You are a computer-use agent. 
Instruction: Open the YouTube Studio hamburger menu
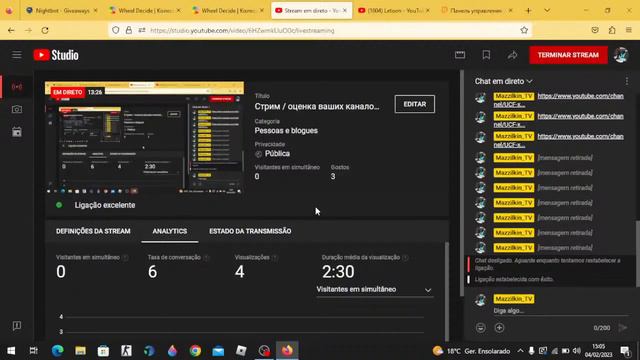pyautogui.click(x=17, y=55)
